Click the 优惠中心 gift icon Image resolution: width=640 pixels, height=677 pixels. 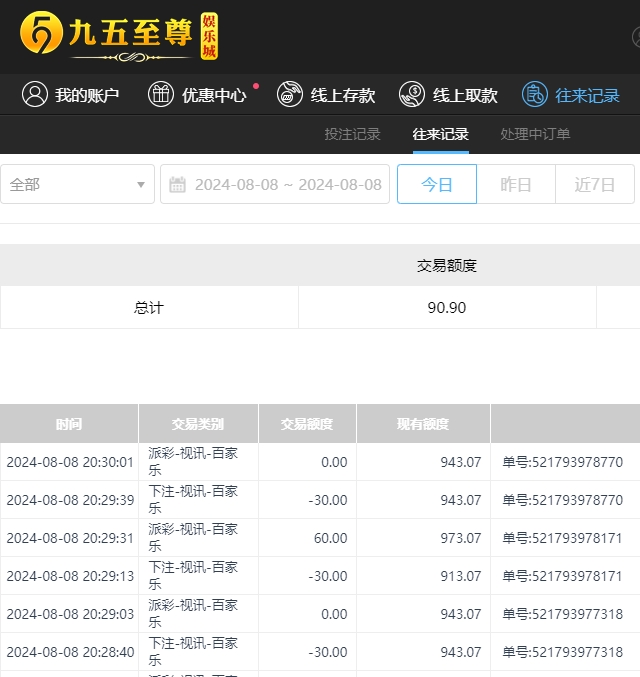click(161, 95)
